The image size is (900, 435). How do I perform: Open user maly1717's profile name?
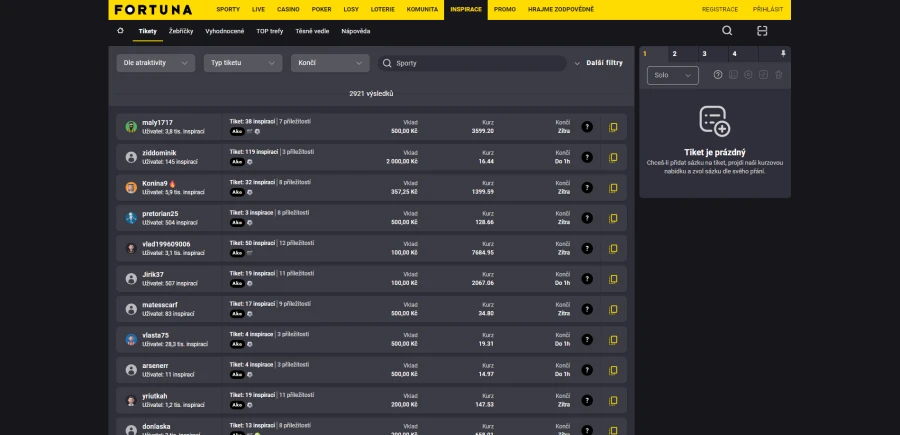click(x=157, y=123)
